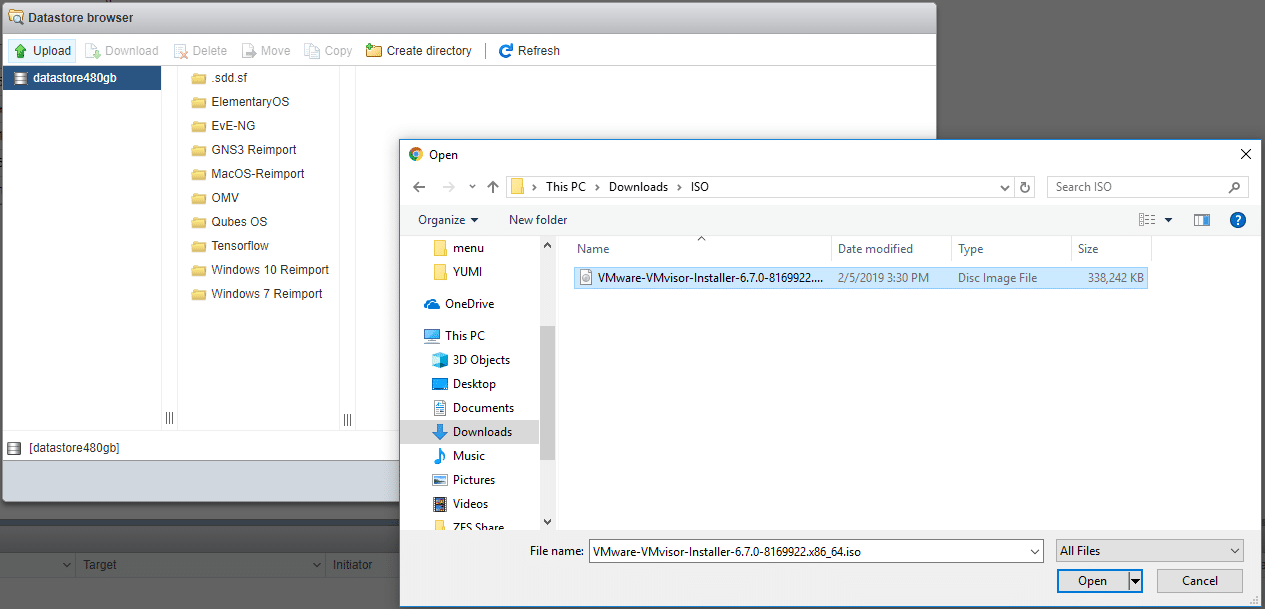Open the view options dropdown arrow
1265x609 pixels.
tap(1168, 220)
